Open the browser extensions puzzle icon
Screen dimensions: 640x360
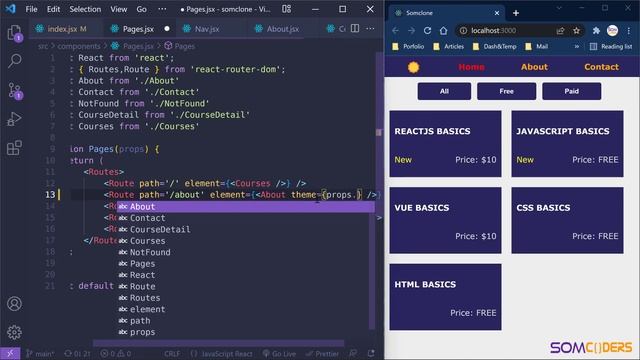(x=596, y=31)
